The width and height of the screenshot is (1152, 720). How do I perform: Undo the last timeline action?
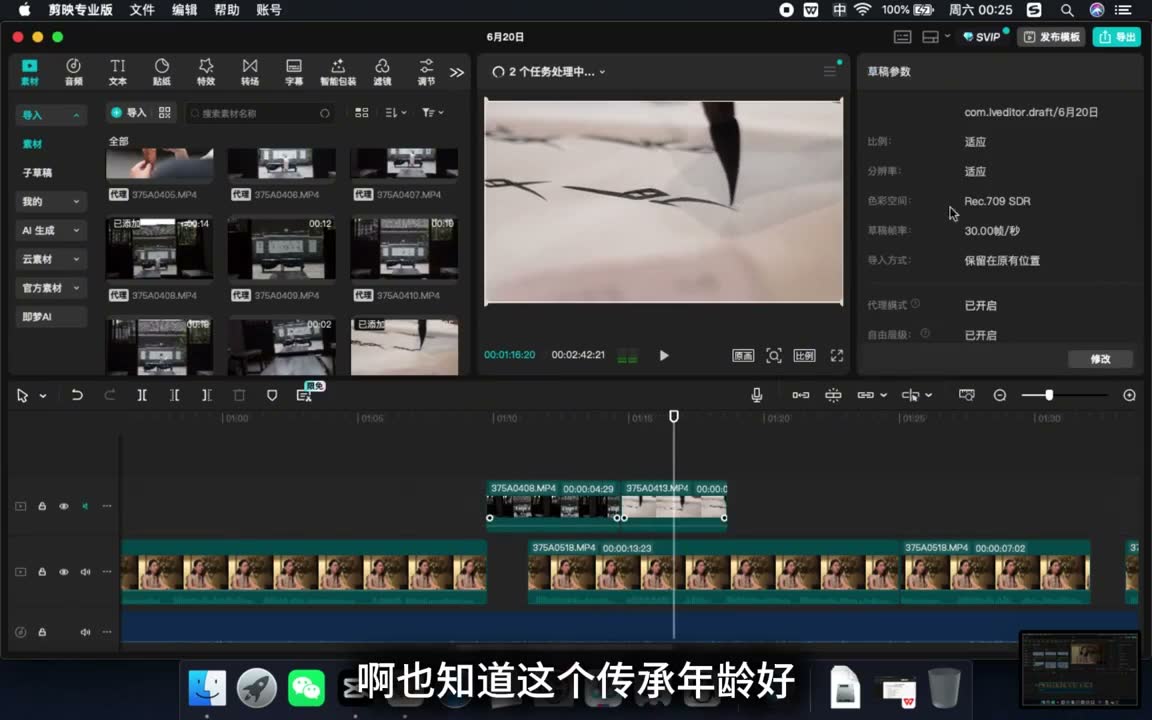click(76, 395)
